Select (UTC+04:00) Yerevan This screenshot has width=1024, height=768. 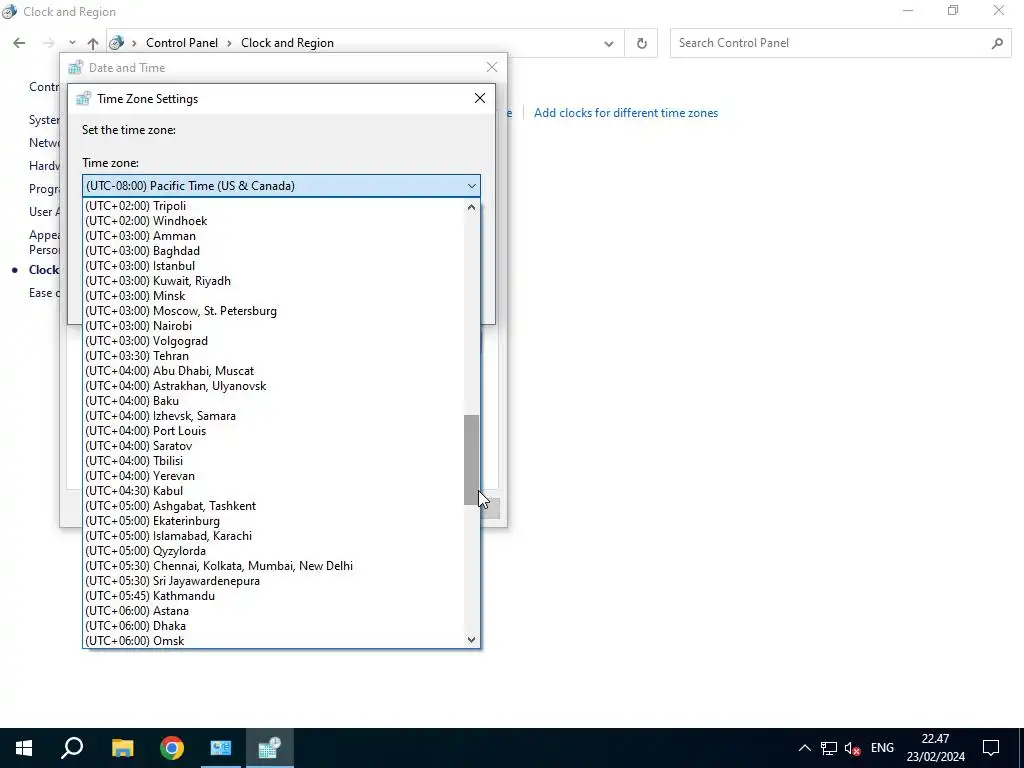[x=273, y=476]
